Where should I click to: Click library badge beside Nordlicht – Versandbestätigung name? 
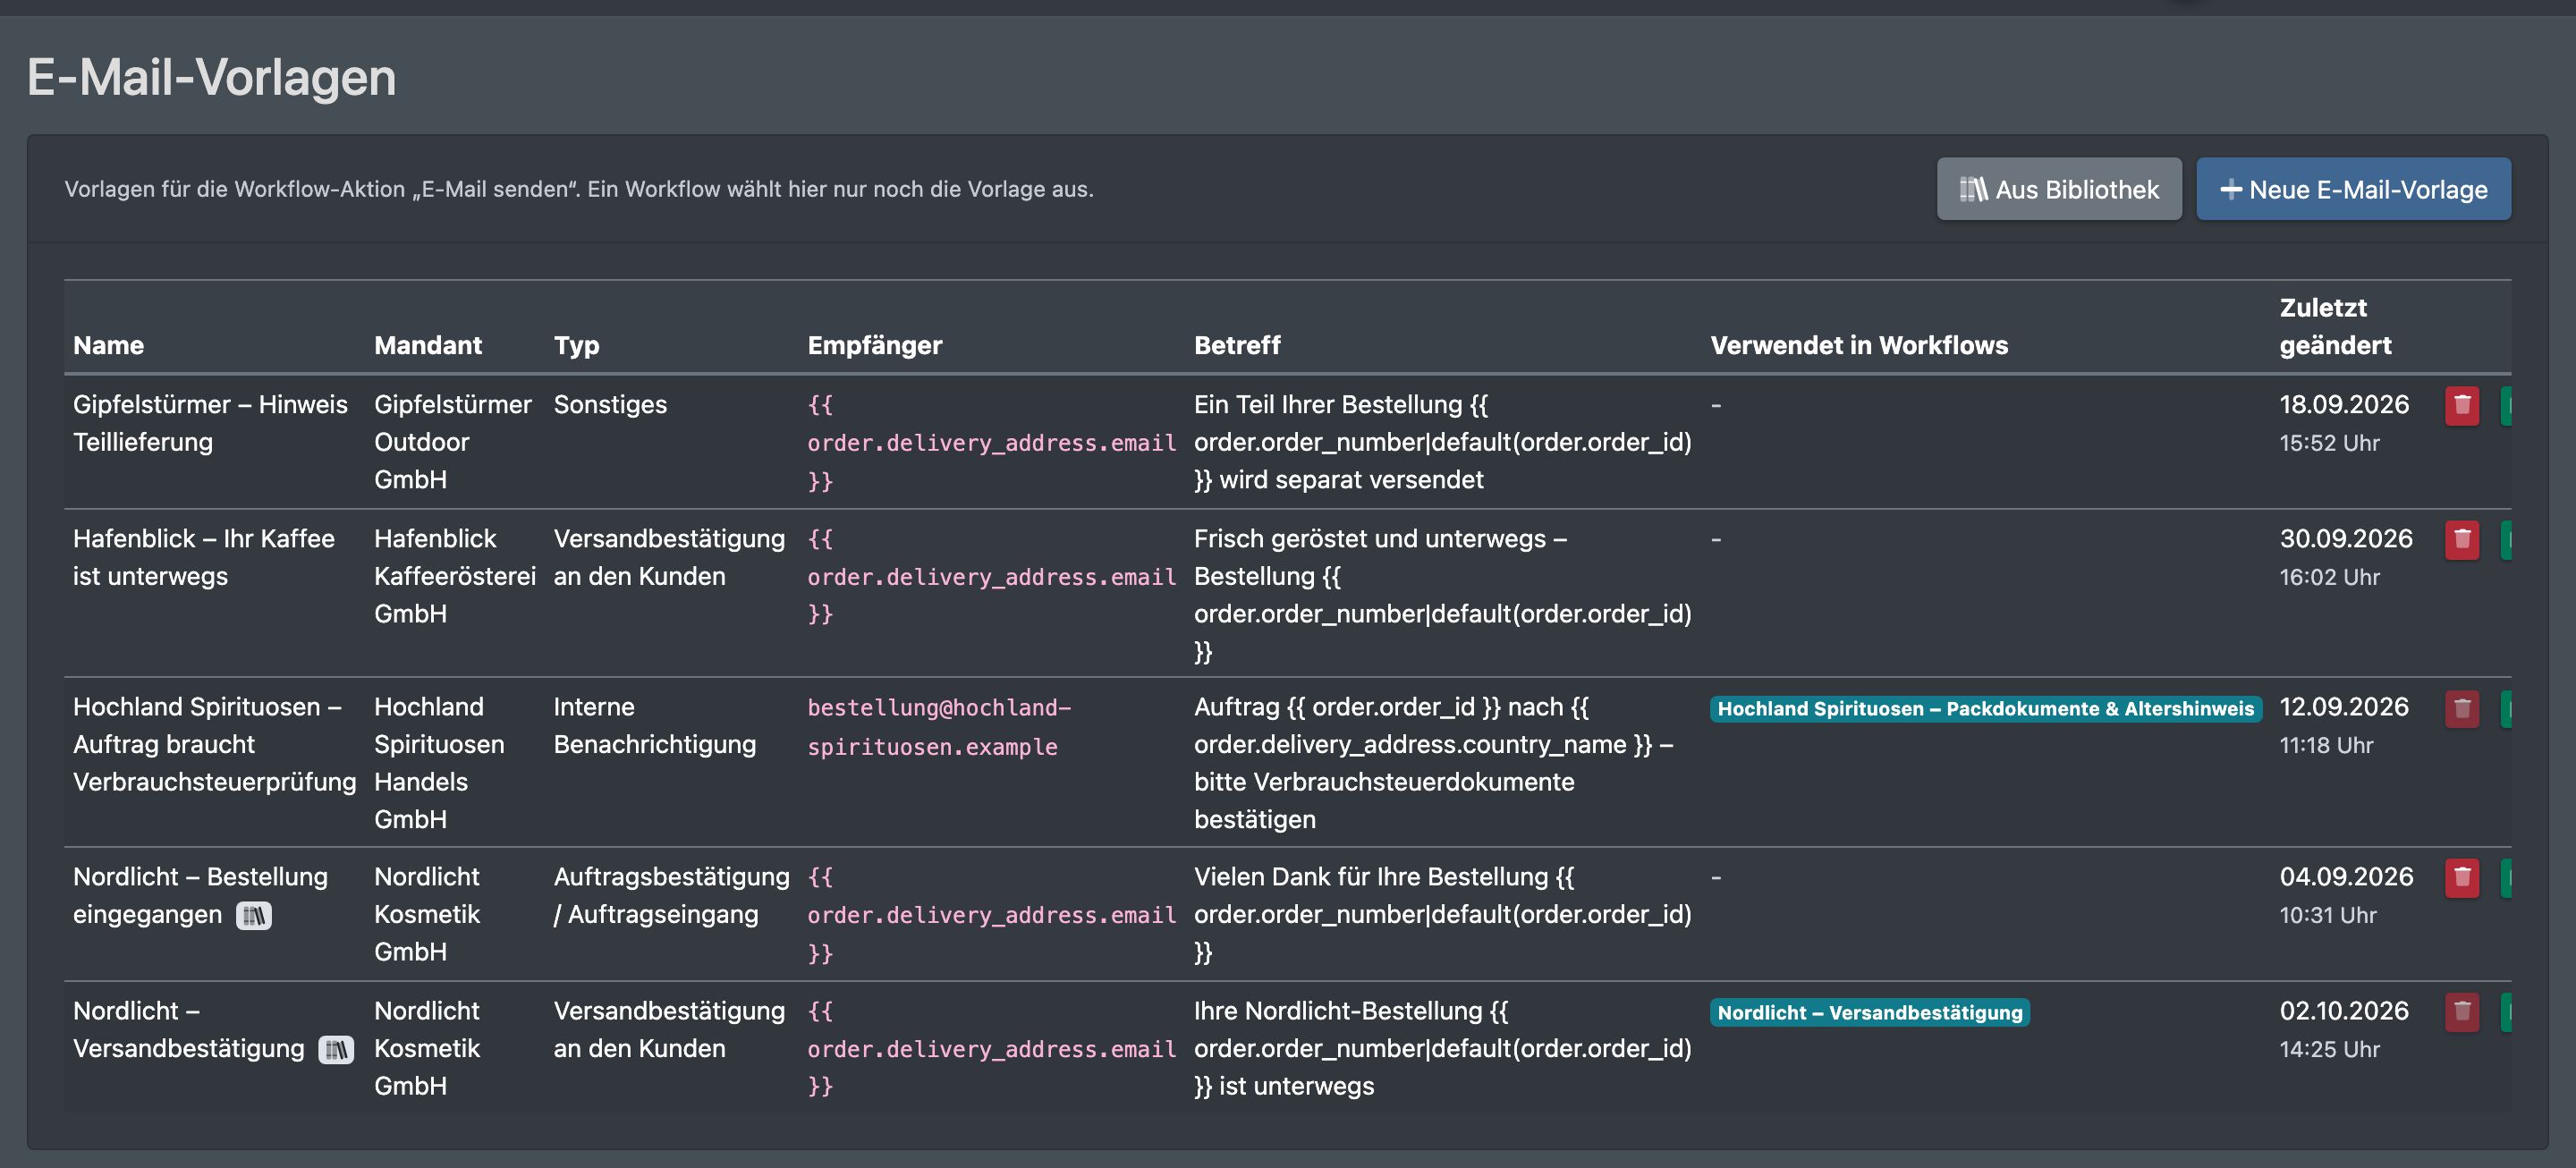(x=336, y=1049)
